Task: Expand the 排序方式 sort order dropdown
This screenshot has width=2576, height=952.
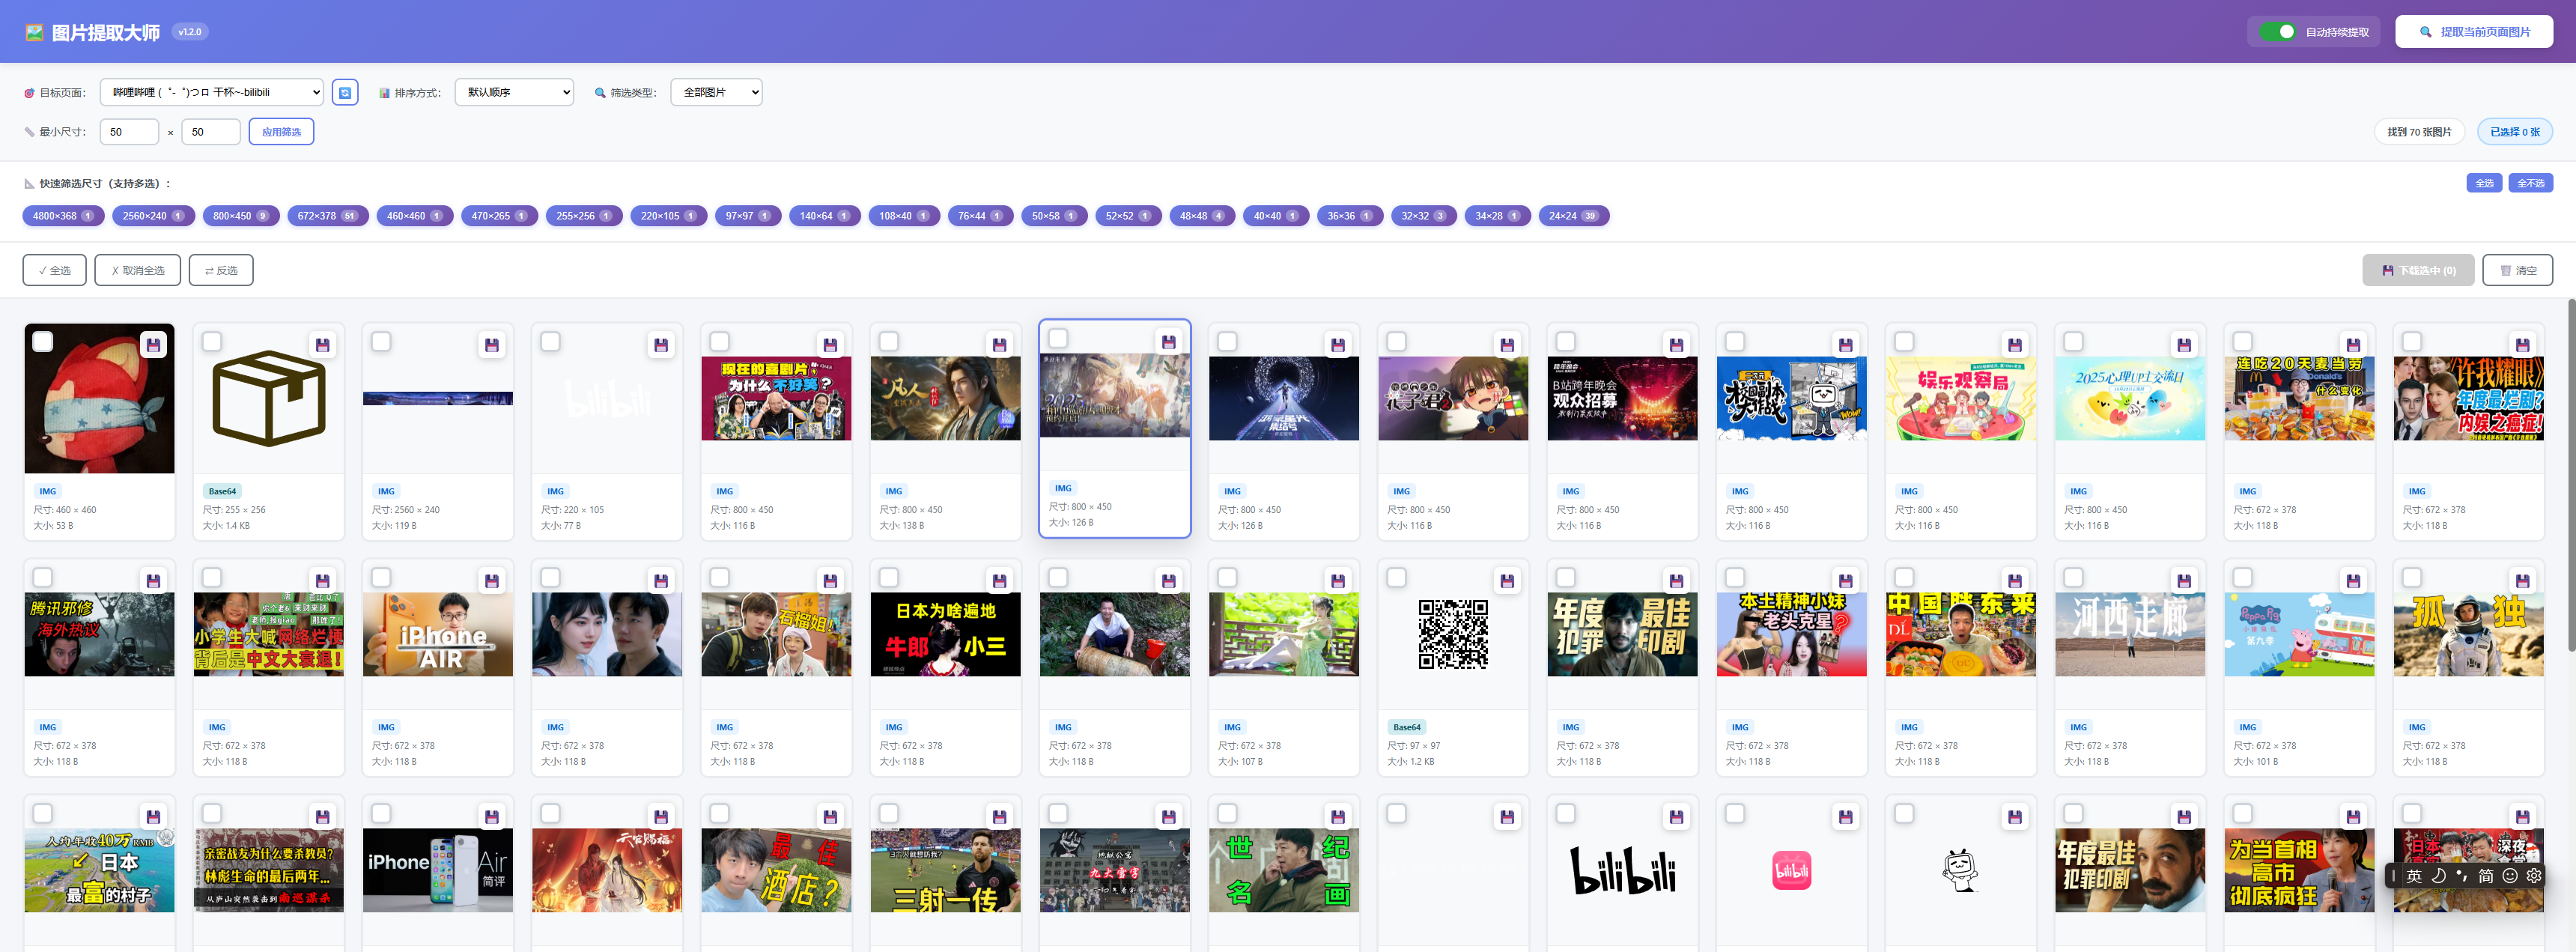Action: (x=514, y=92)
